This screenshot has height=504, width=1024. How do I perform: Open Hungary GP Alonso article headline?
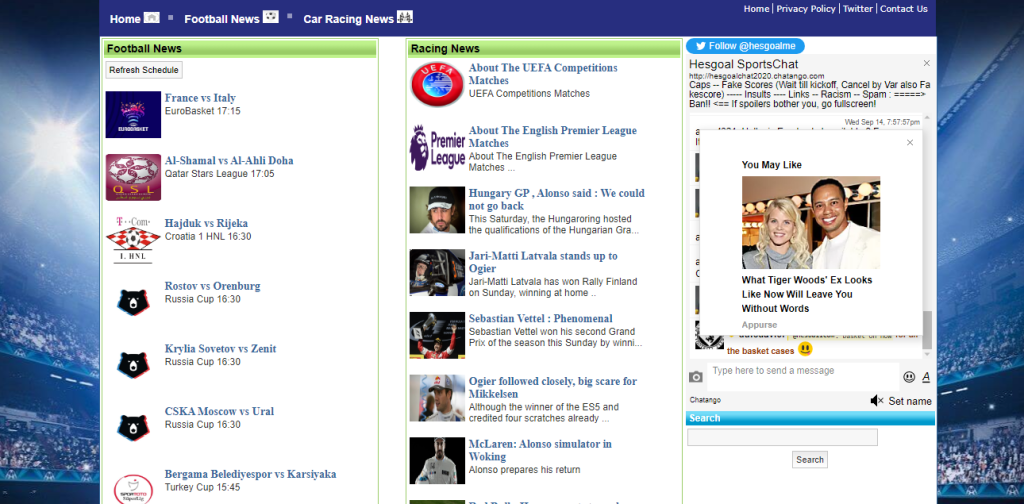(556, 199)
